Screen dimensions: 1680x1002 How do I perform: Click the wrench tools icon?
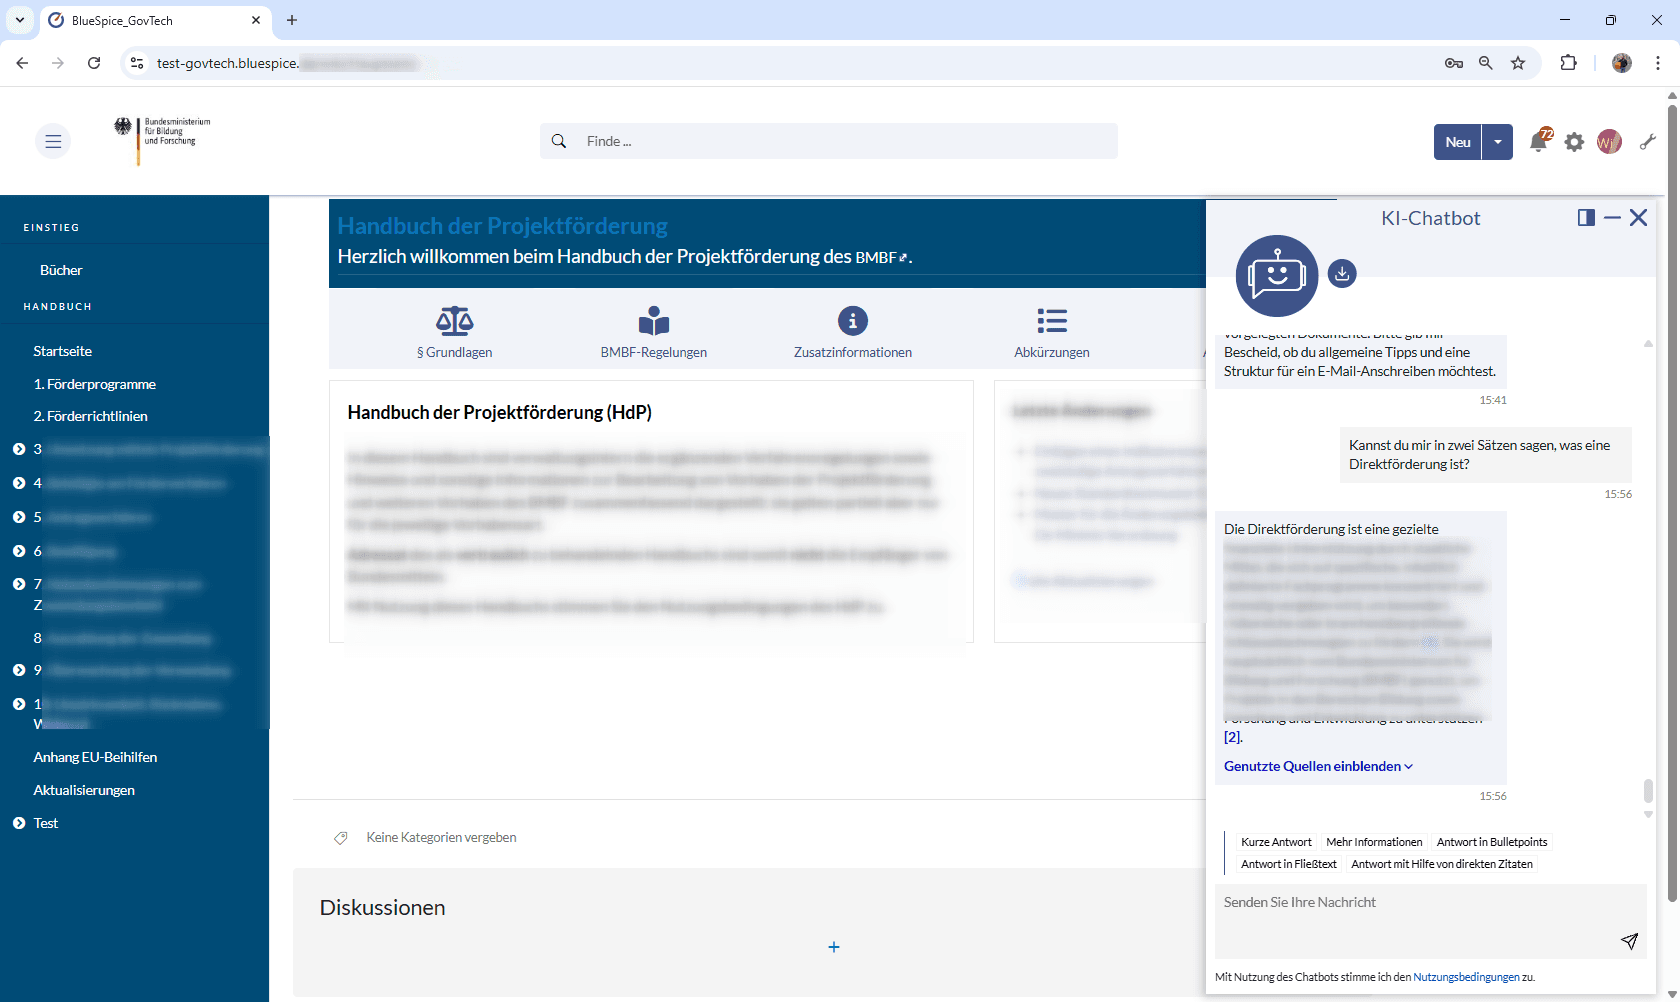coord(1647,142)
